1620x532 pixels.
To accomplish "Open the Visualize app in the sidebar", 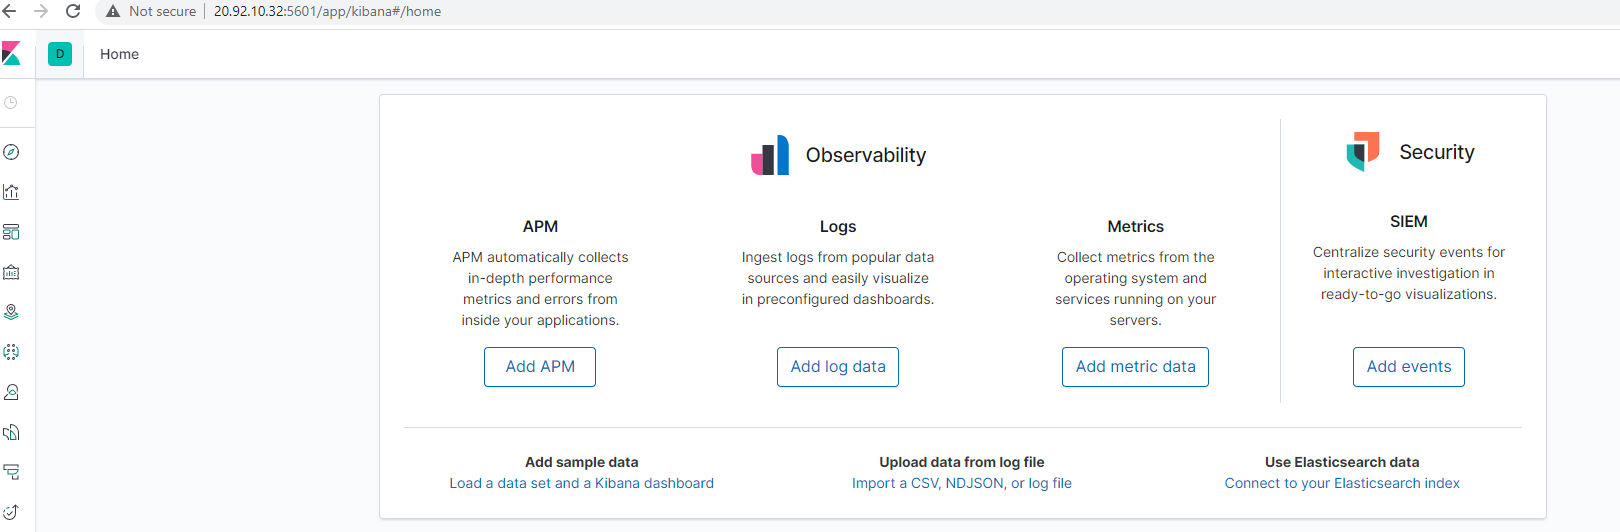I will tap(12, 192).
